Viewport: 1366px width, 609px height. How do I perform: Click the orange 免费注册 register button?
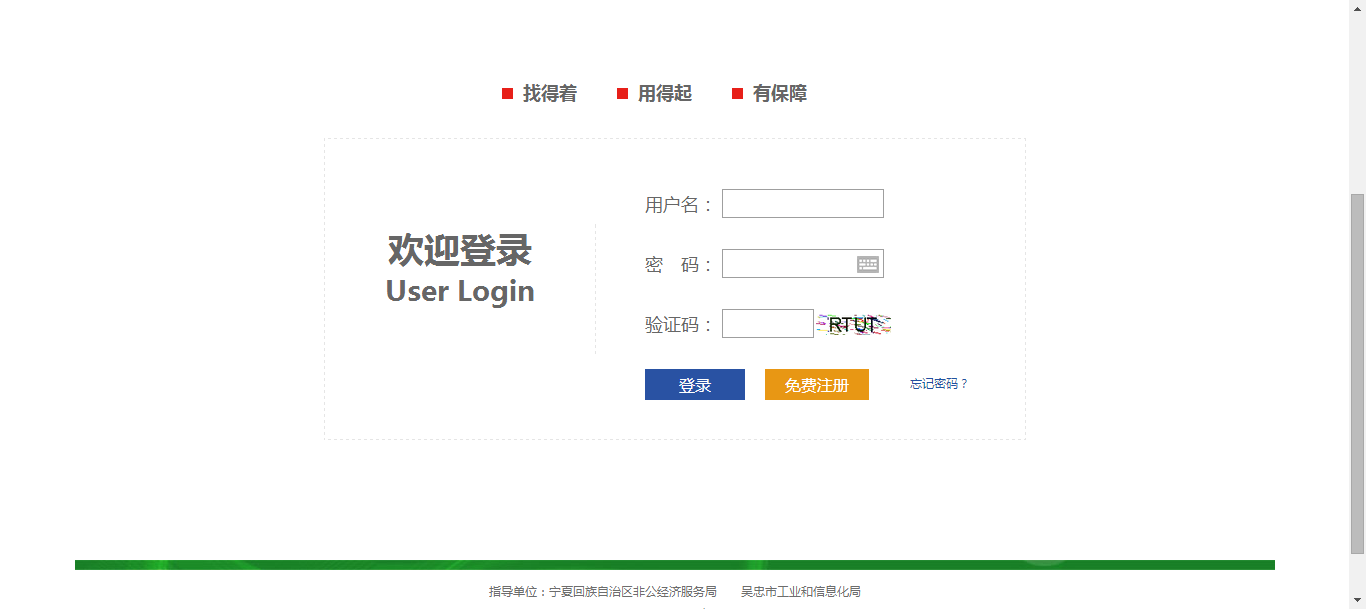[x=816, y=385]
